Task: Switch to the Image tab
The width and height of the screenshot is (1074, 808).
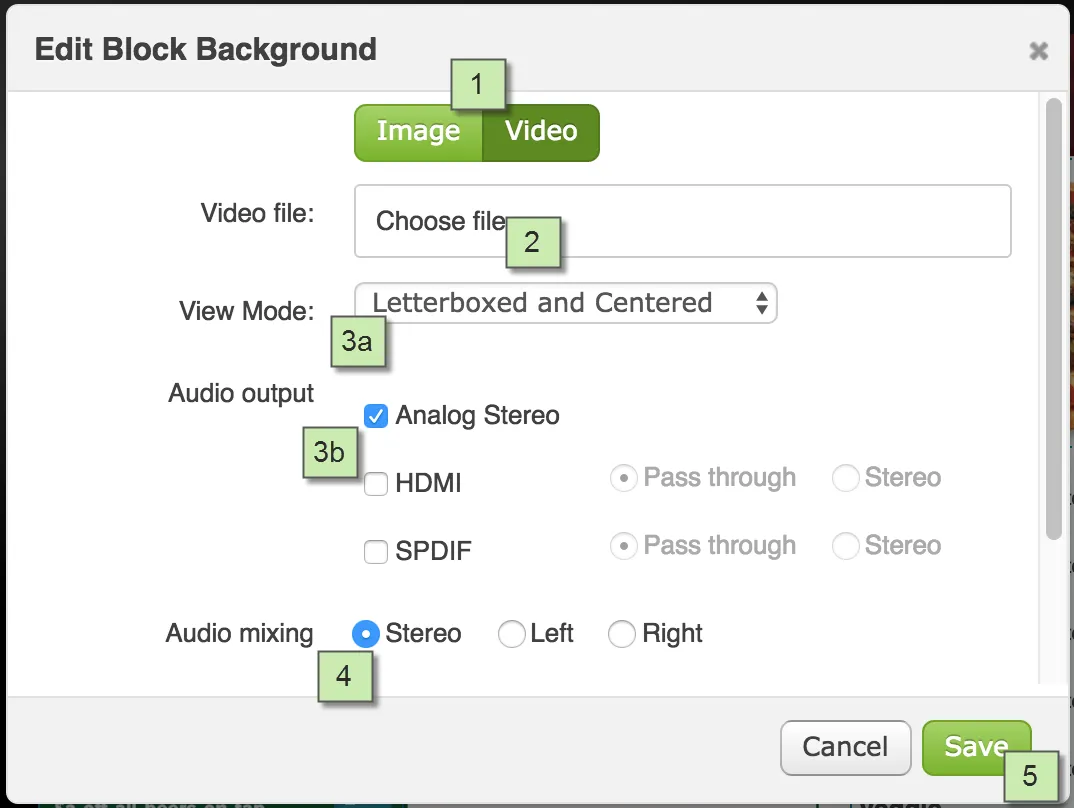Action: [x=419, y=133]
